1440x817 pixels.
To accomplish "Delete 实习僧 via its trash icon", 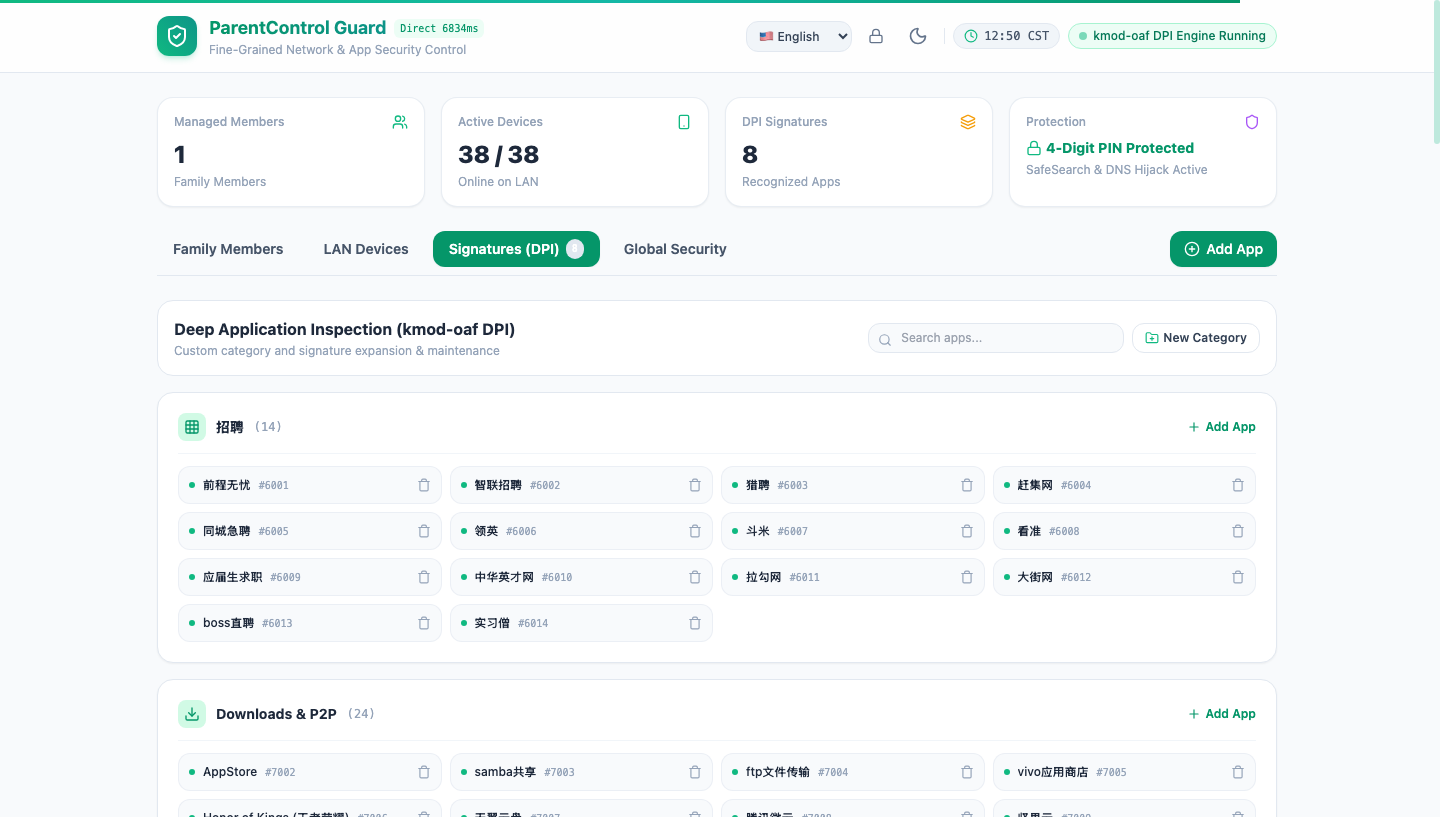I will click(695, 623).
